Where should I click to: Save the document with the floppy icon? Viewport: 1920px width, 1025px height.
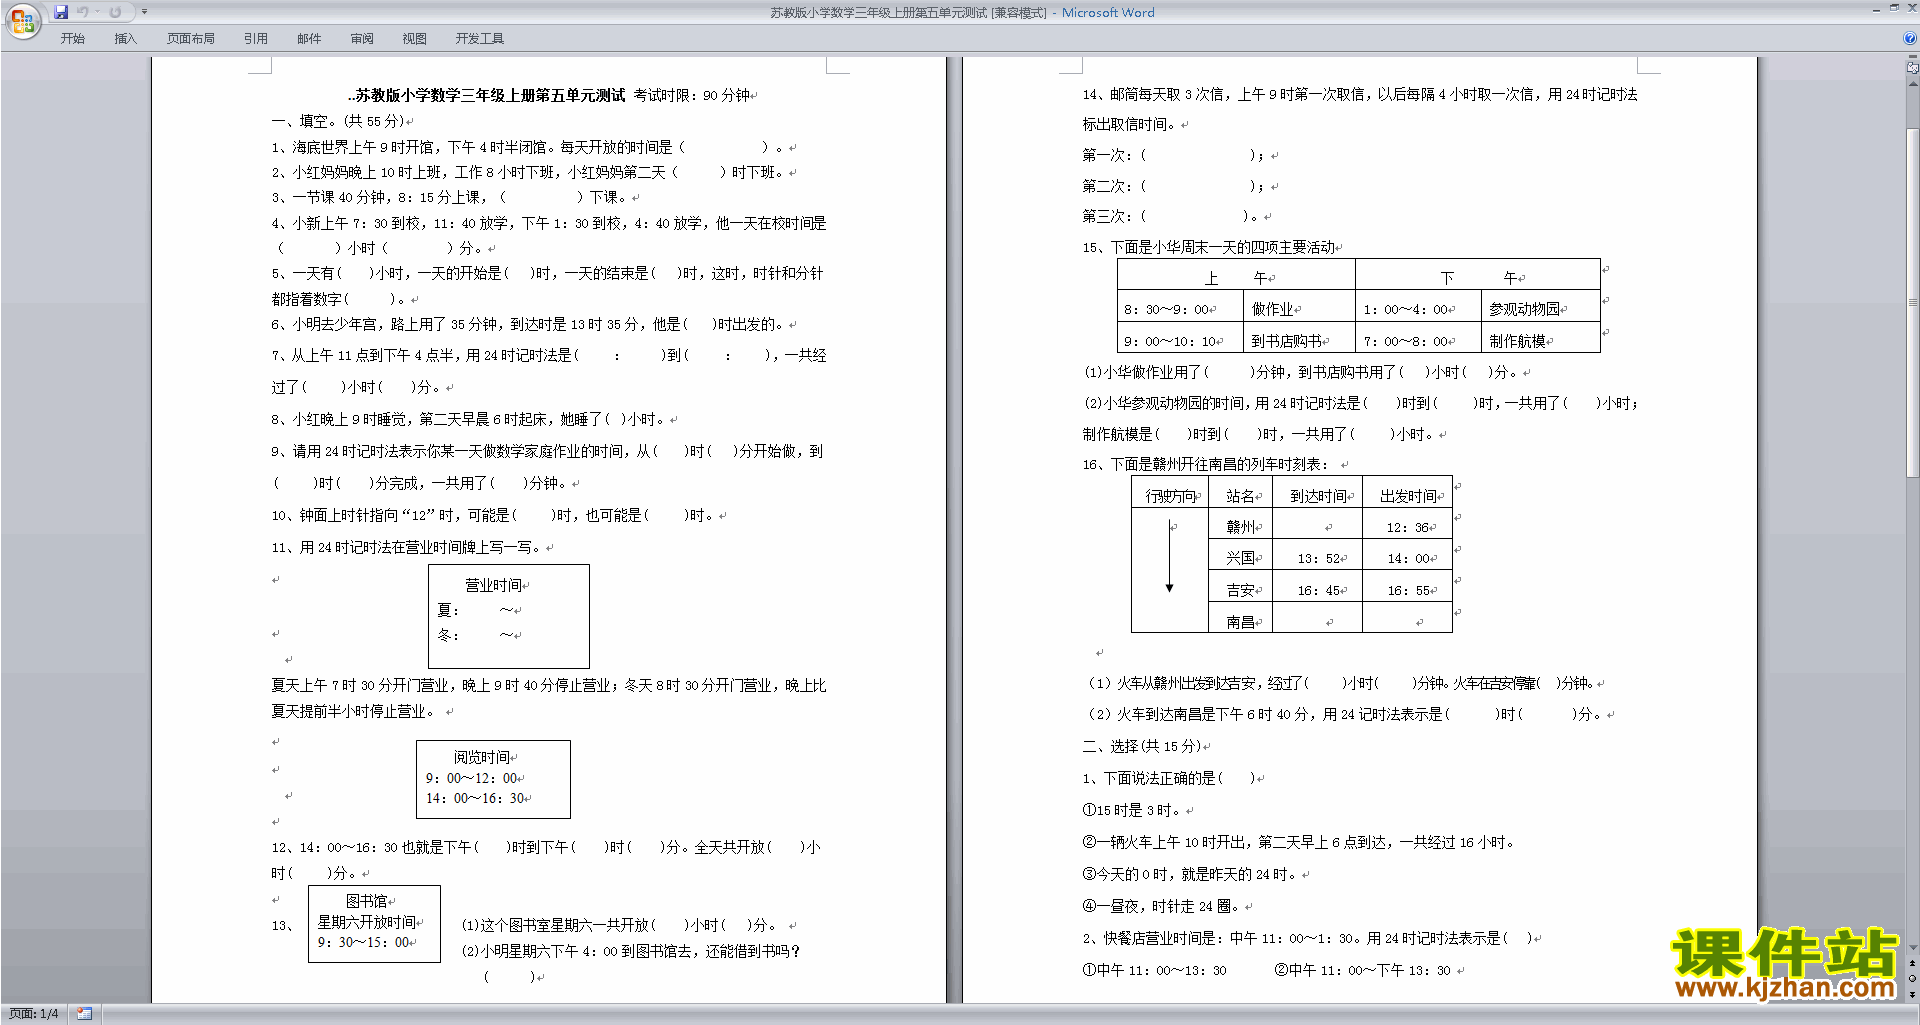pos(61,12)
